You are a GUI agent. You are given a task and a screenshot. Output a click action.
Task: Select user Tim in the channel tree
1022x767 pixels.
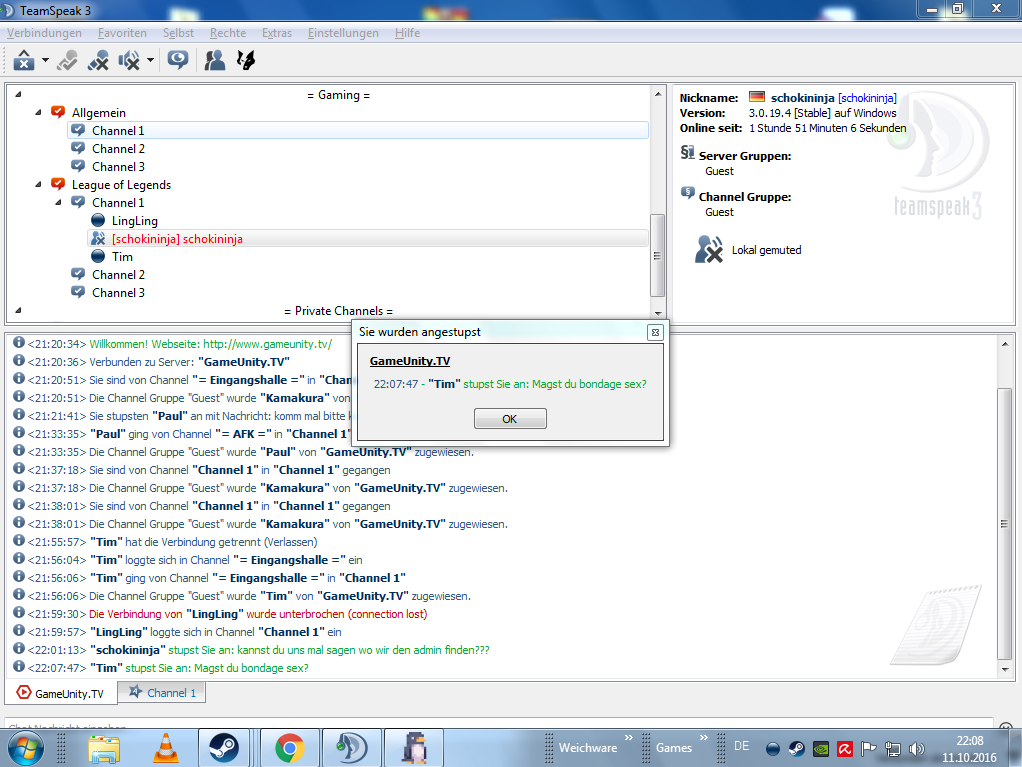(x=122, y=257)
